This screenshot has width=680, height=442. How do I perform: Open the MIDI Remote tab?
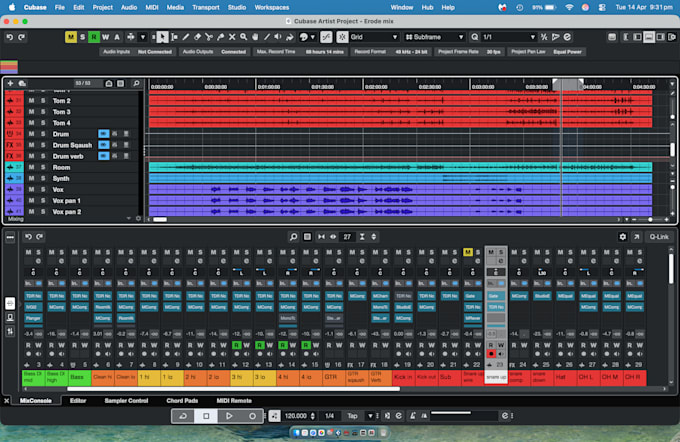coord(234,401)
